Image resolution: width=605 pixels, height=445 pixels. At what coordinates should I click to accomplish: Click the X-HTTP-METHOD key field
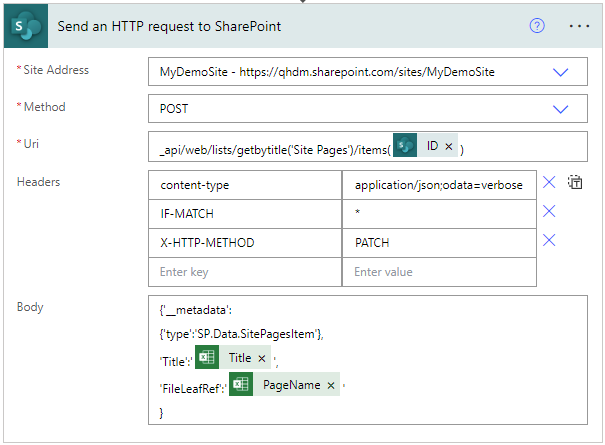click(245, 243)
